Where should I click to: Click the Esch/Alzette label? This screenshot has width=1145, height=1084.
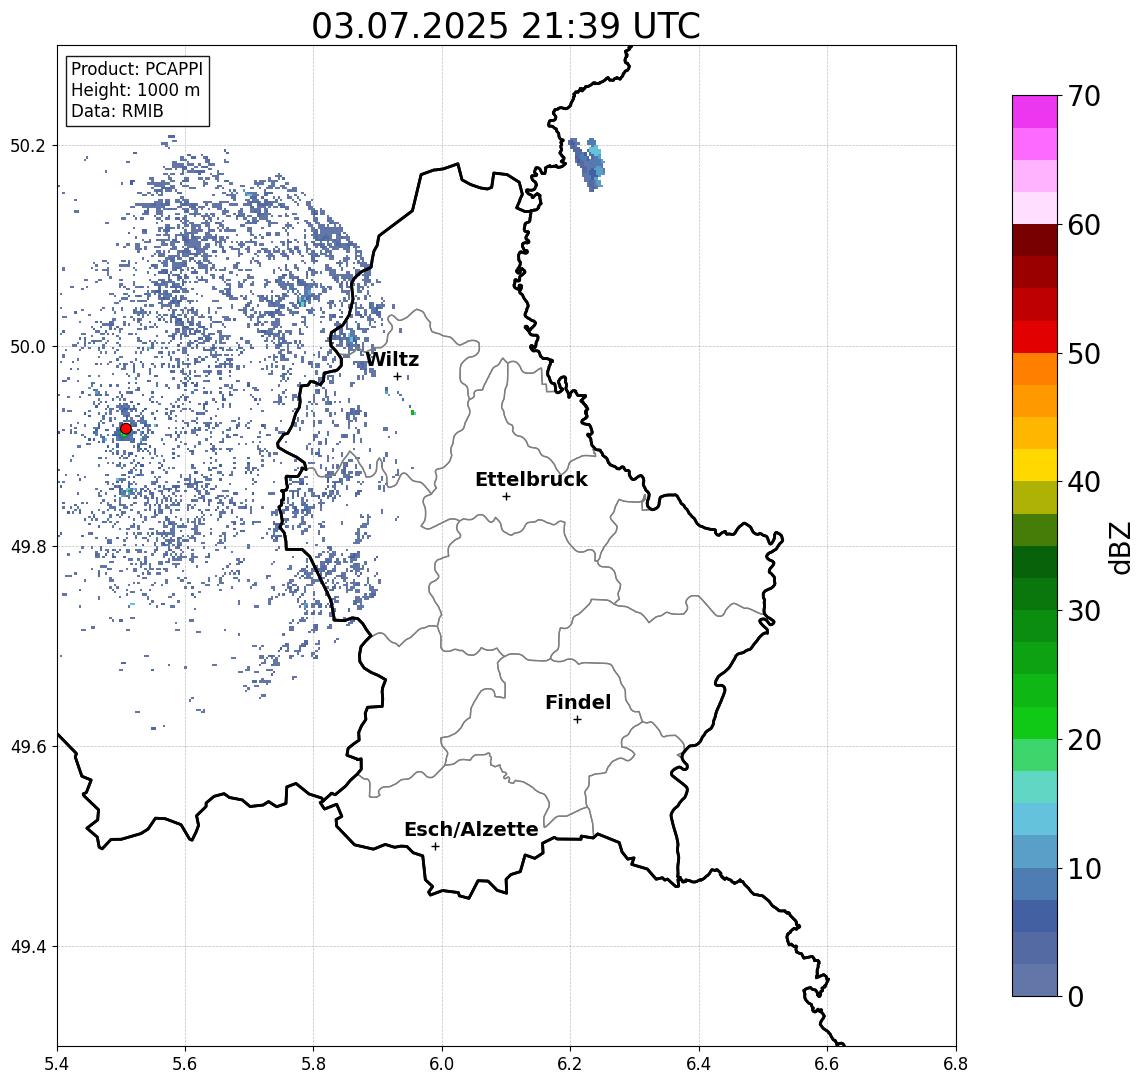pos(471,829)
